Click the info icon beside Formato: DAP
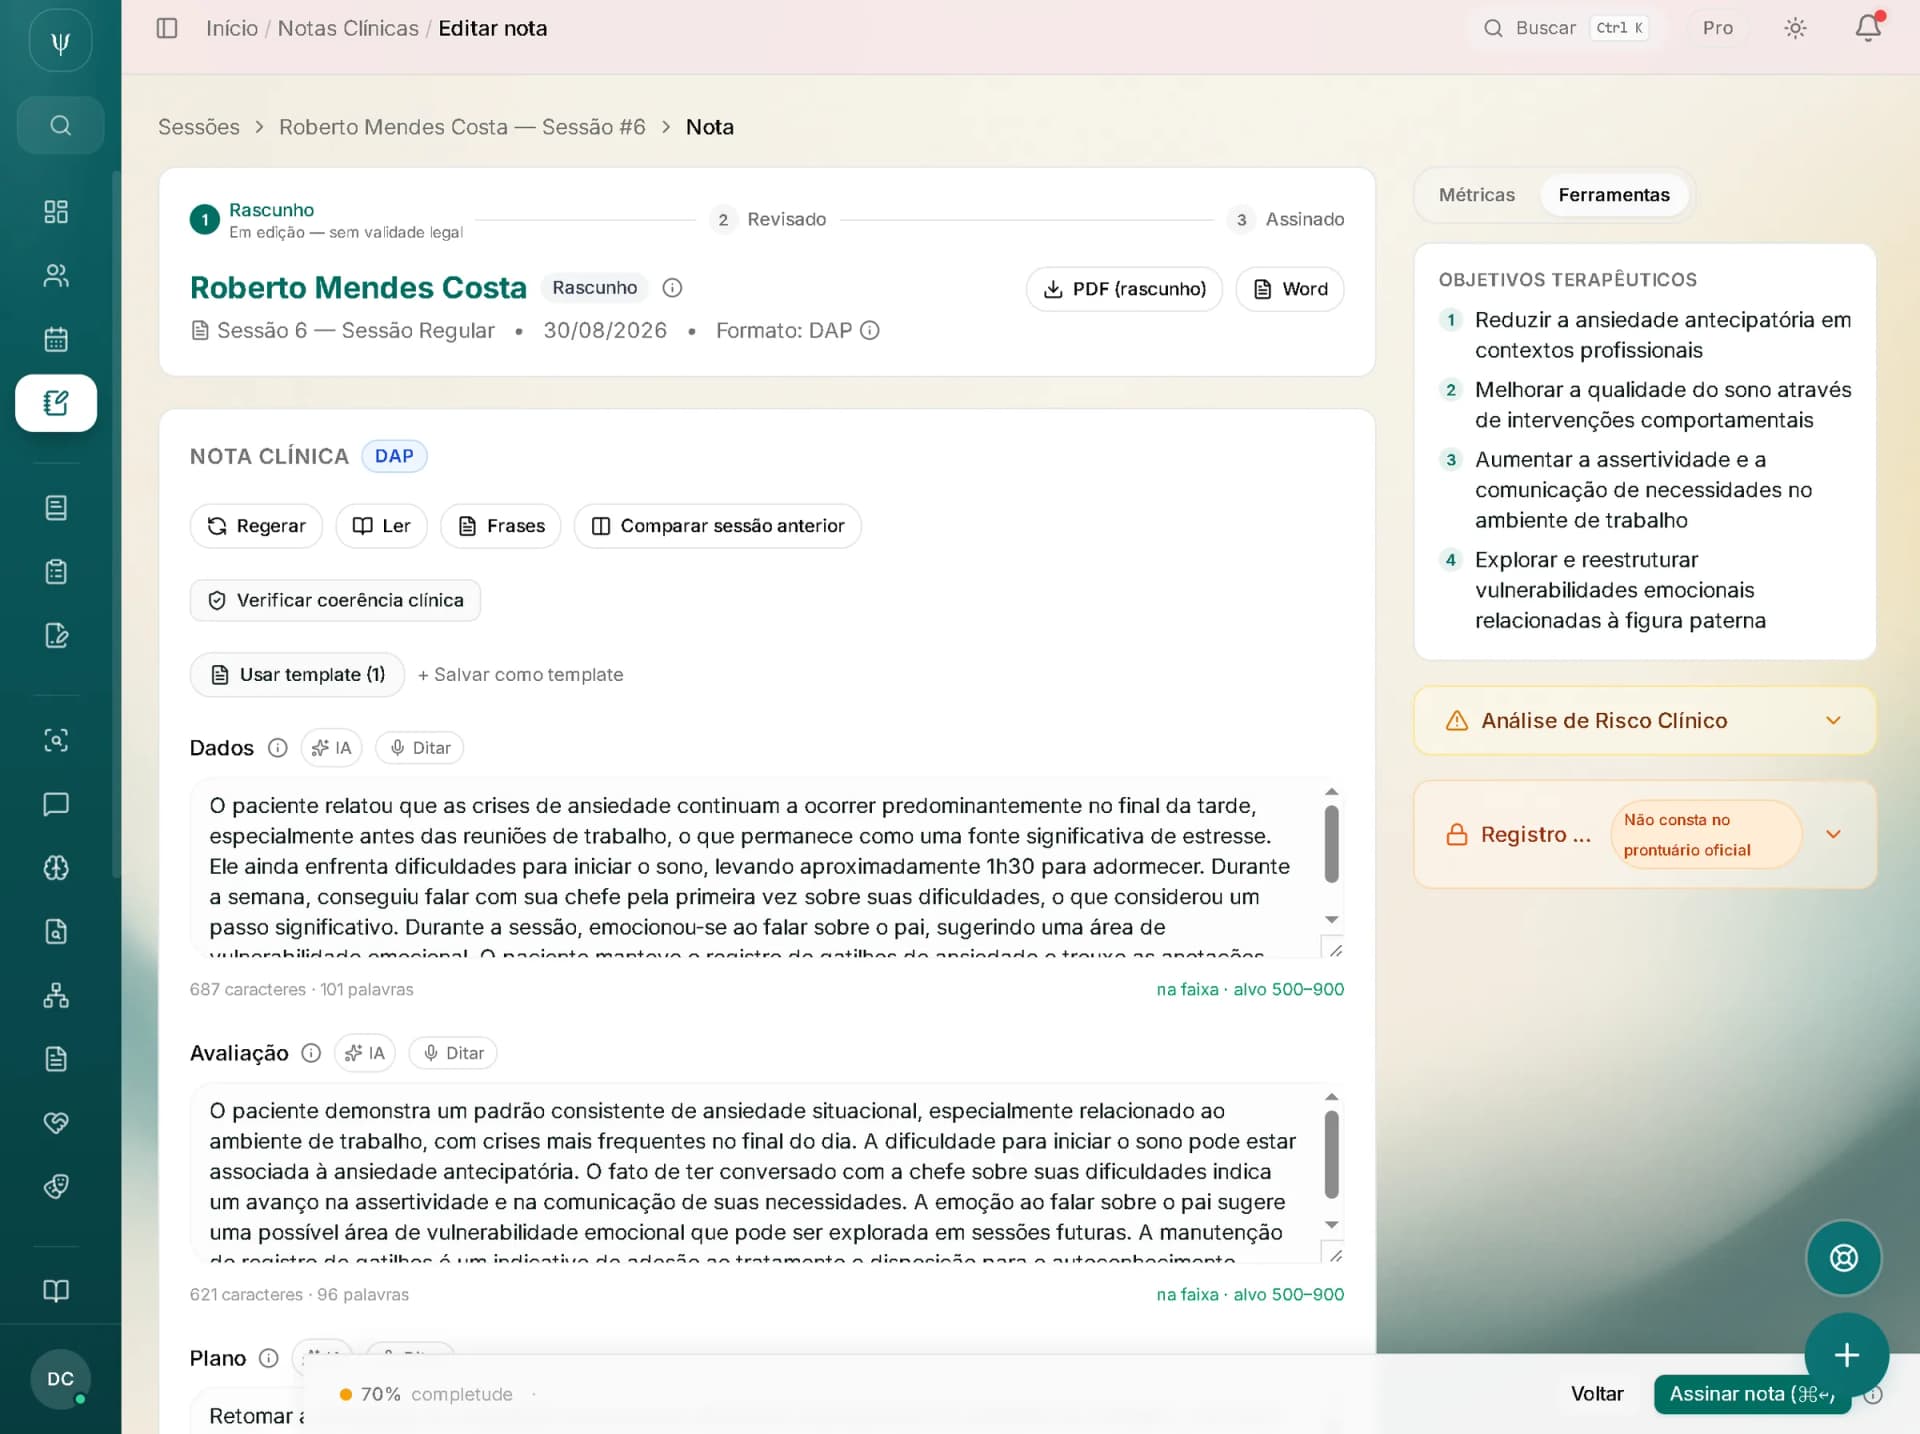 (870, 330)
